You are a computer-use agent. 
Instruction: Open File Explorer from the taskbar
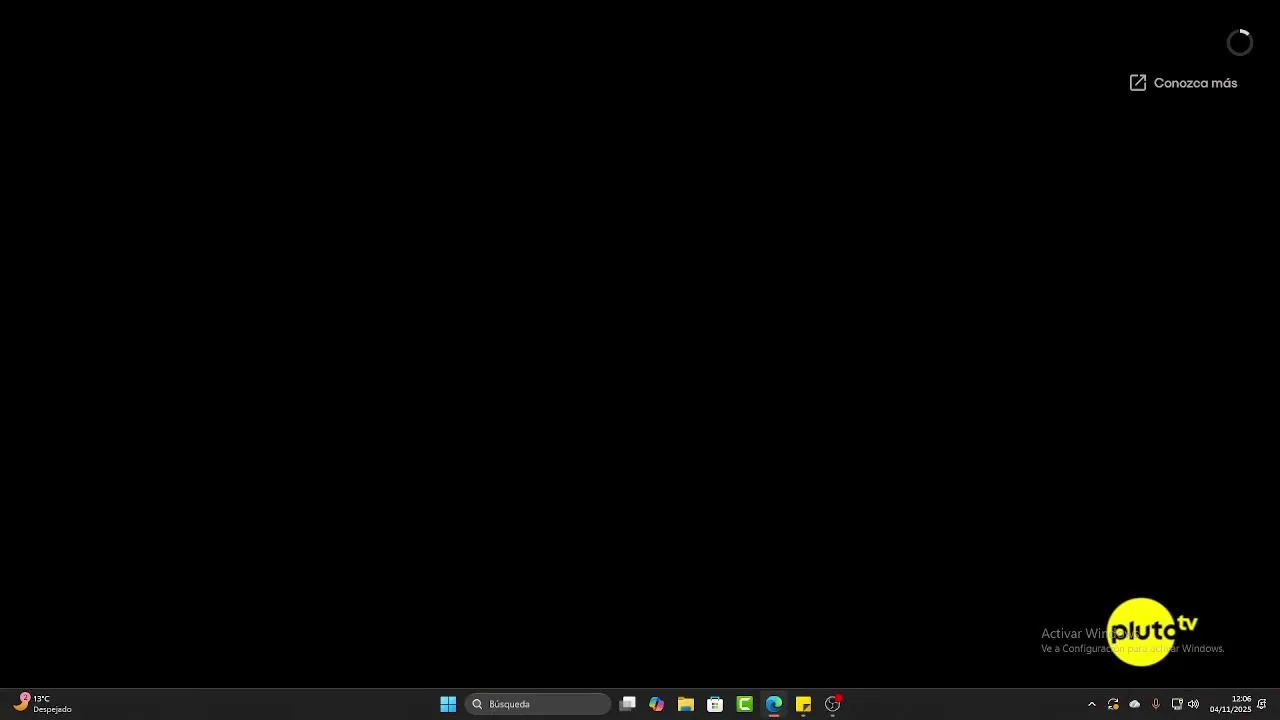[686, 704]
